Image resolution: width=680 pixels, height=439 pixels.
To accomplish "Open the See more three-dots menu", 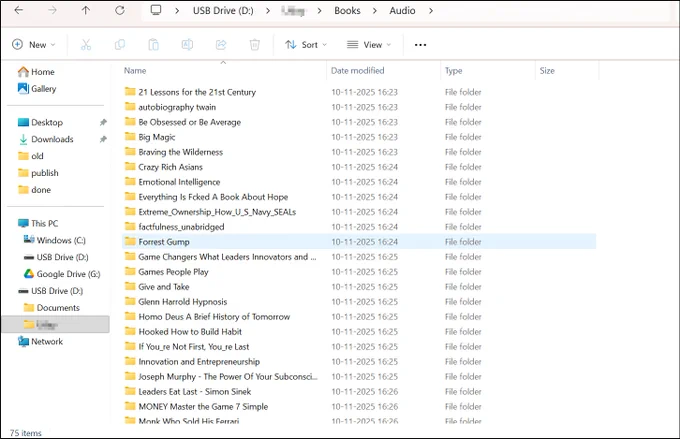I will point(420,45).
